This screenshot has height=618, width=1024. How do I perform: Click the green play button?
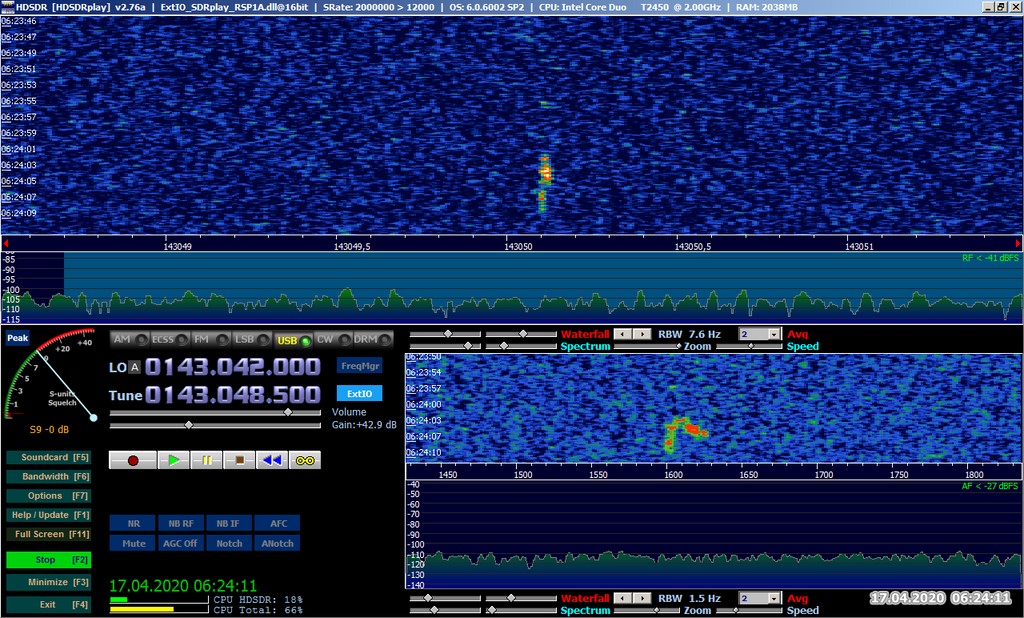(x=173, y=461)
